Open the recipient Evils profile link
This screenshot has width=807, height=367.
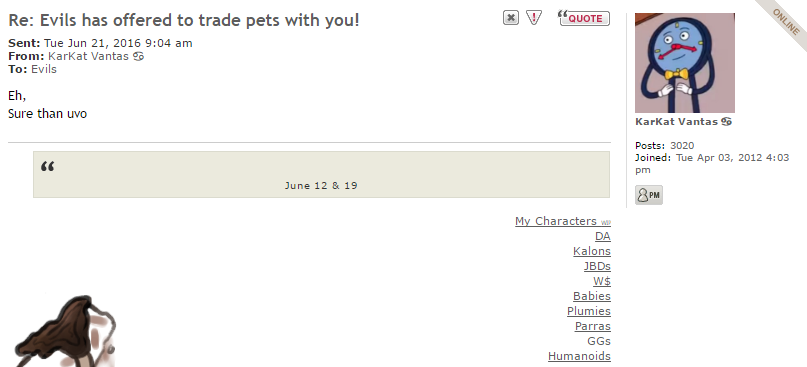point(44,69)
